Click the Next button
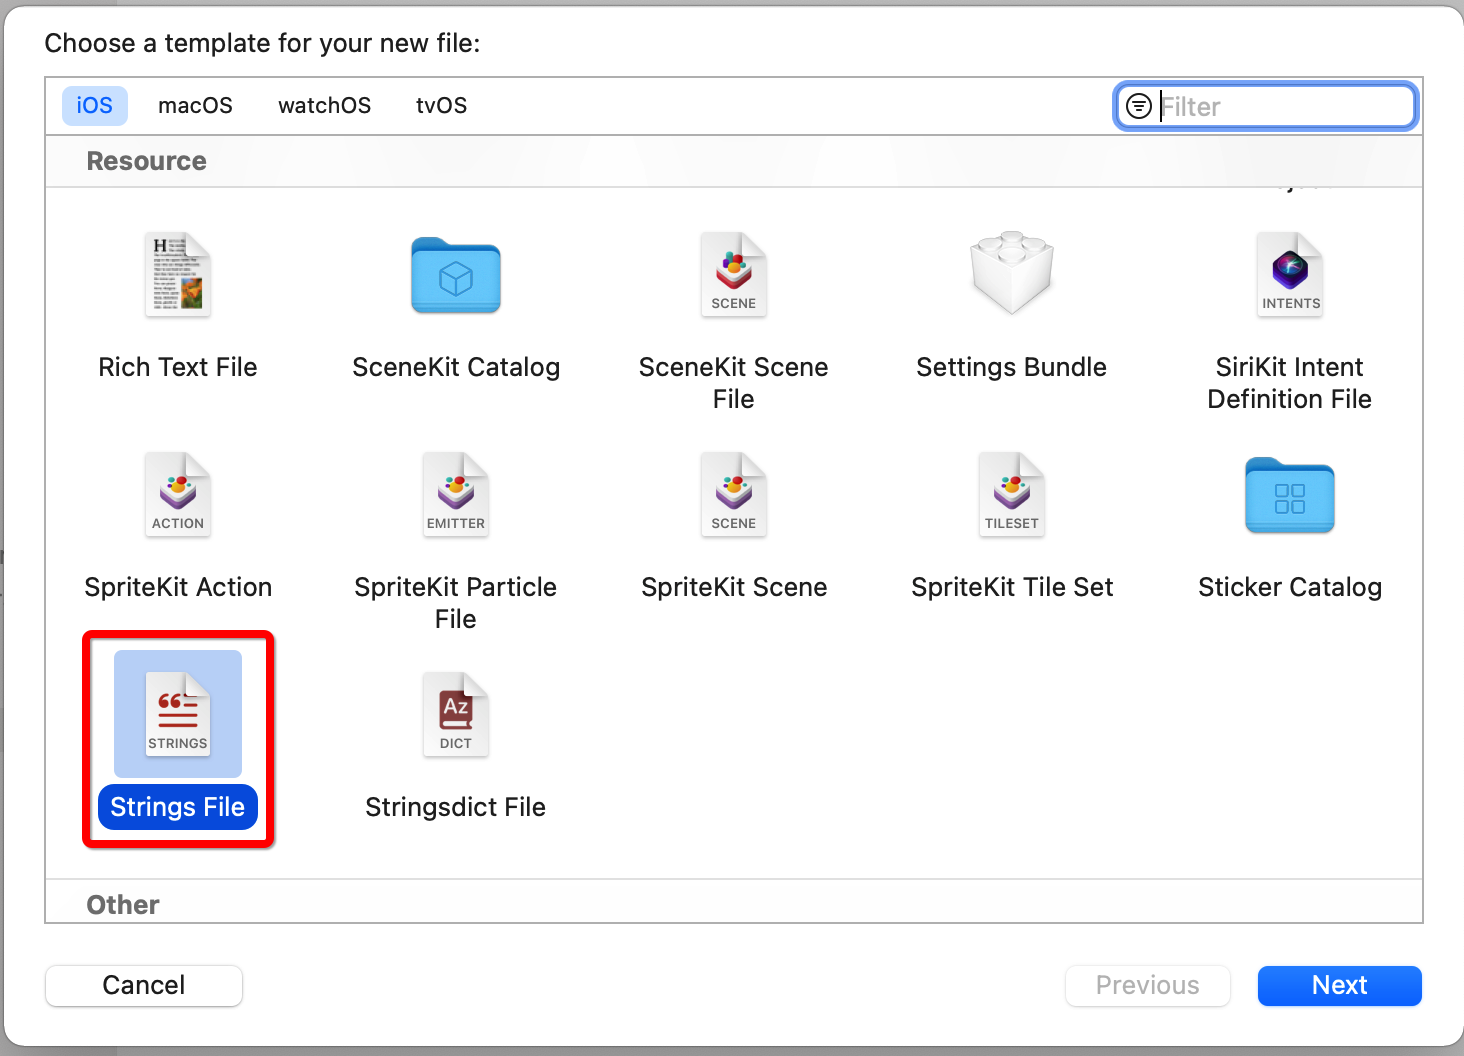Image resolution: width=1464 pixels, height=1056 pixels. [1339, 985]
